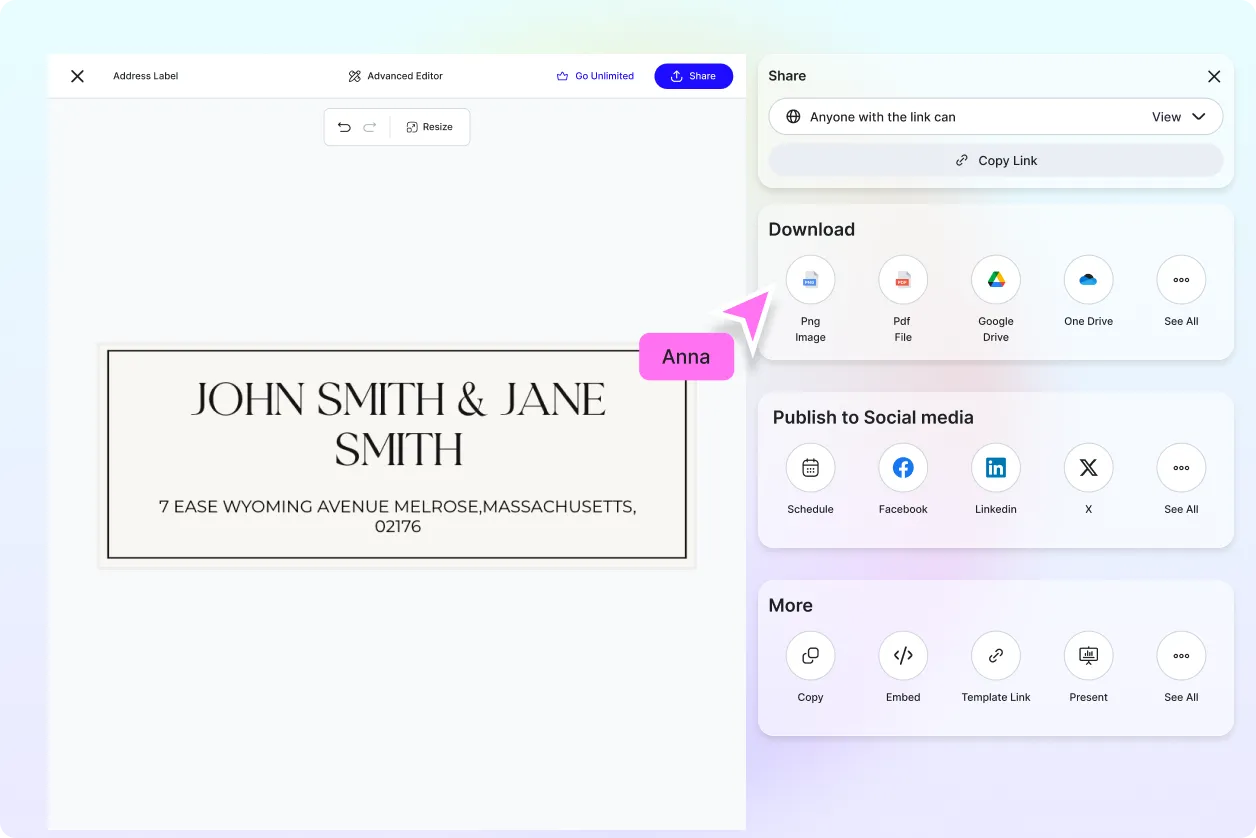The image size is (1256, 838).
Task: Show all Download destinations via See All
Action: coord(1180,280)
